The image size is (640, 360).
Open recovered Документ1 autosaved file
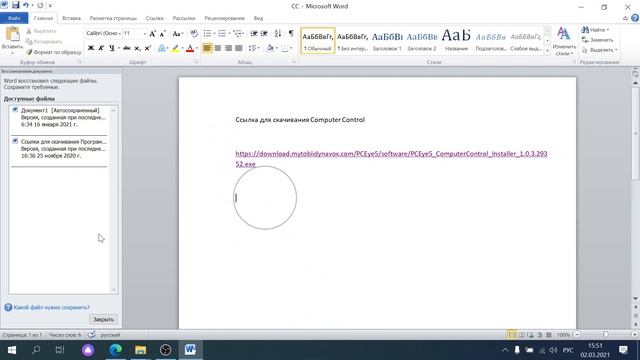click(60, 118)
